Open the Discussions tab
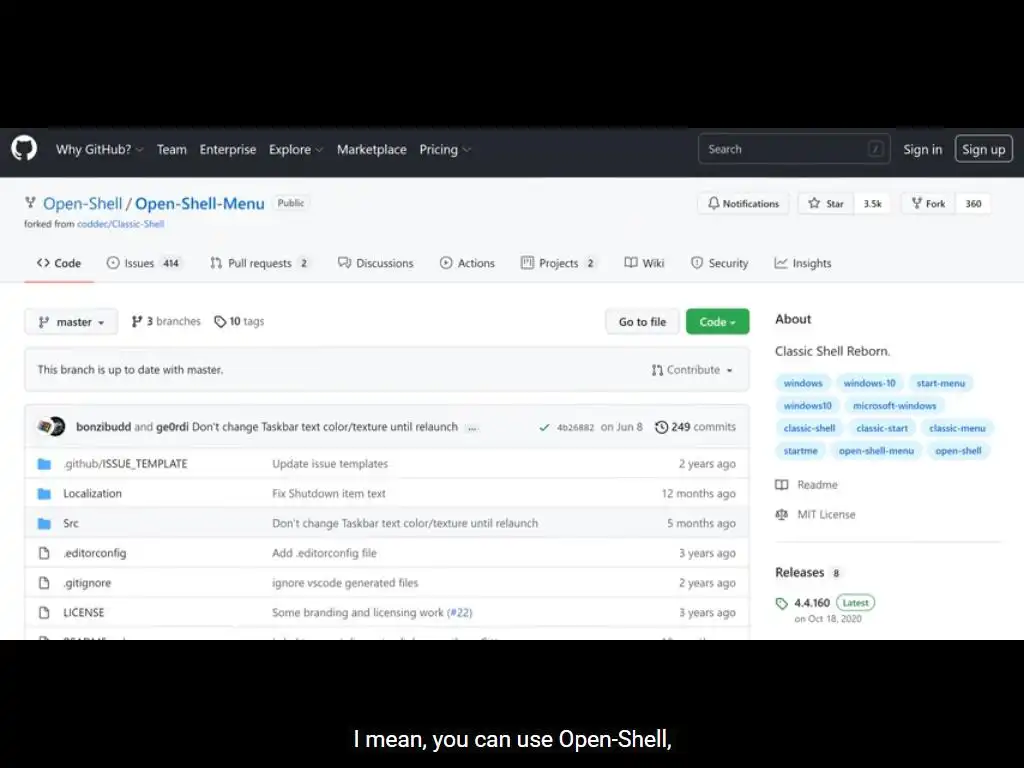The height and width of the screenshot is (768, 1024). pos(376,263)
